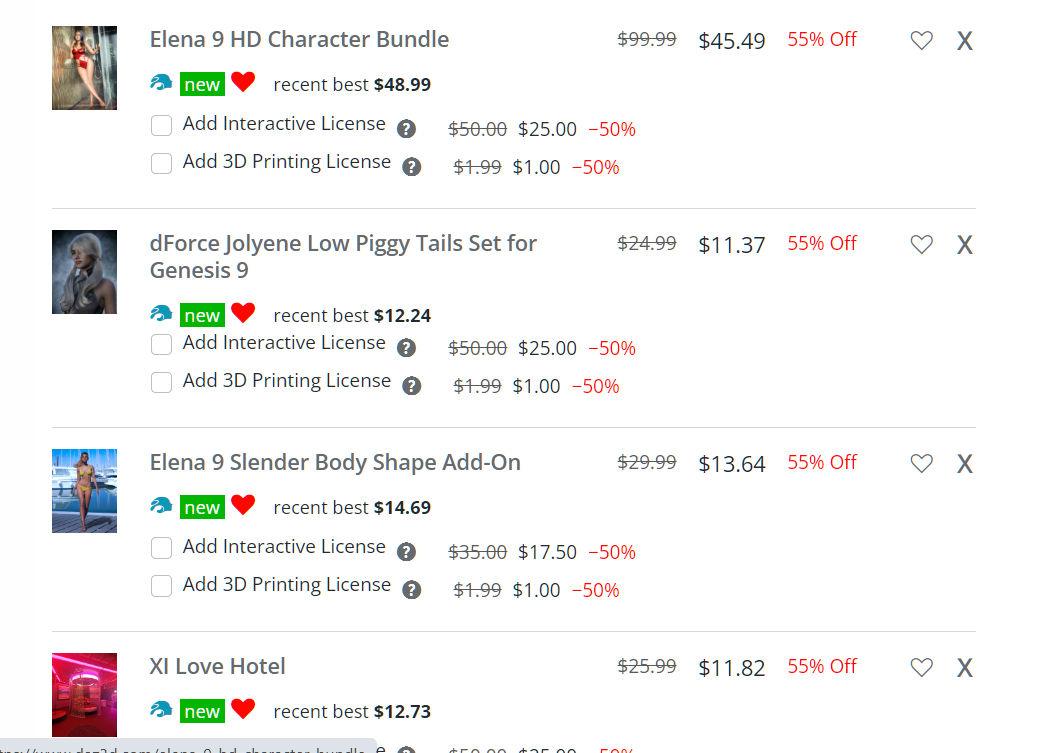
Task: Delete XI Love Hotel from cart
Action: [964, 668]
